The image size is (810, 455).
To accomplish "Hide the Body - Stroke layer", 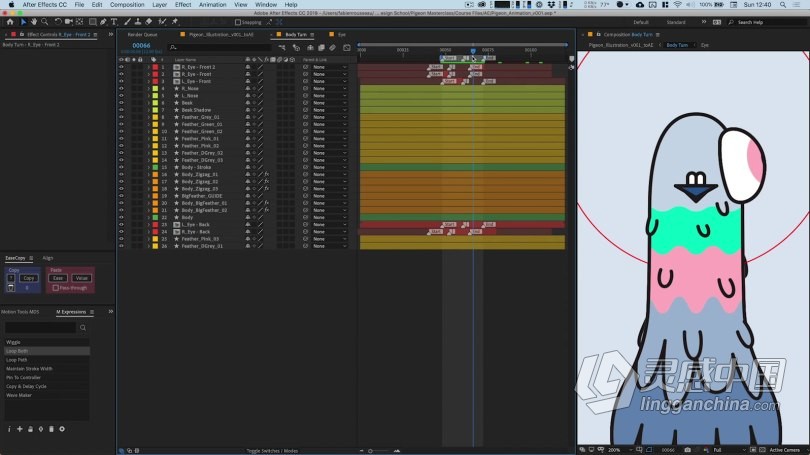I will 121,167.
